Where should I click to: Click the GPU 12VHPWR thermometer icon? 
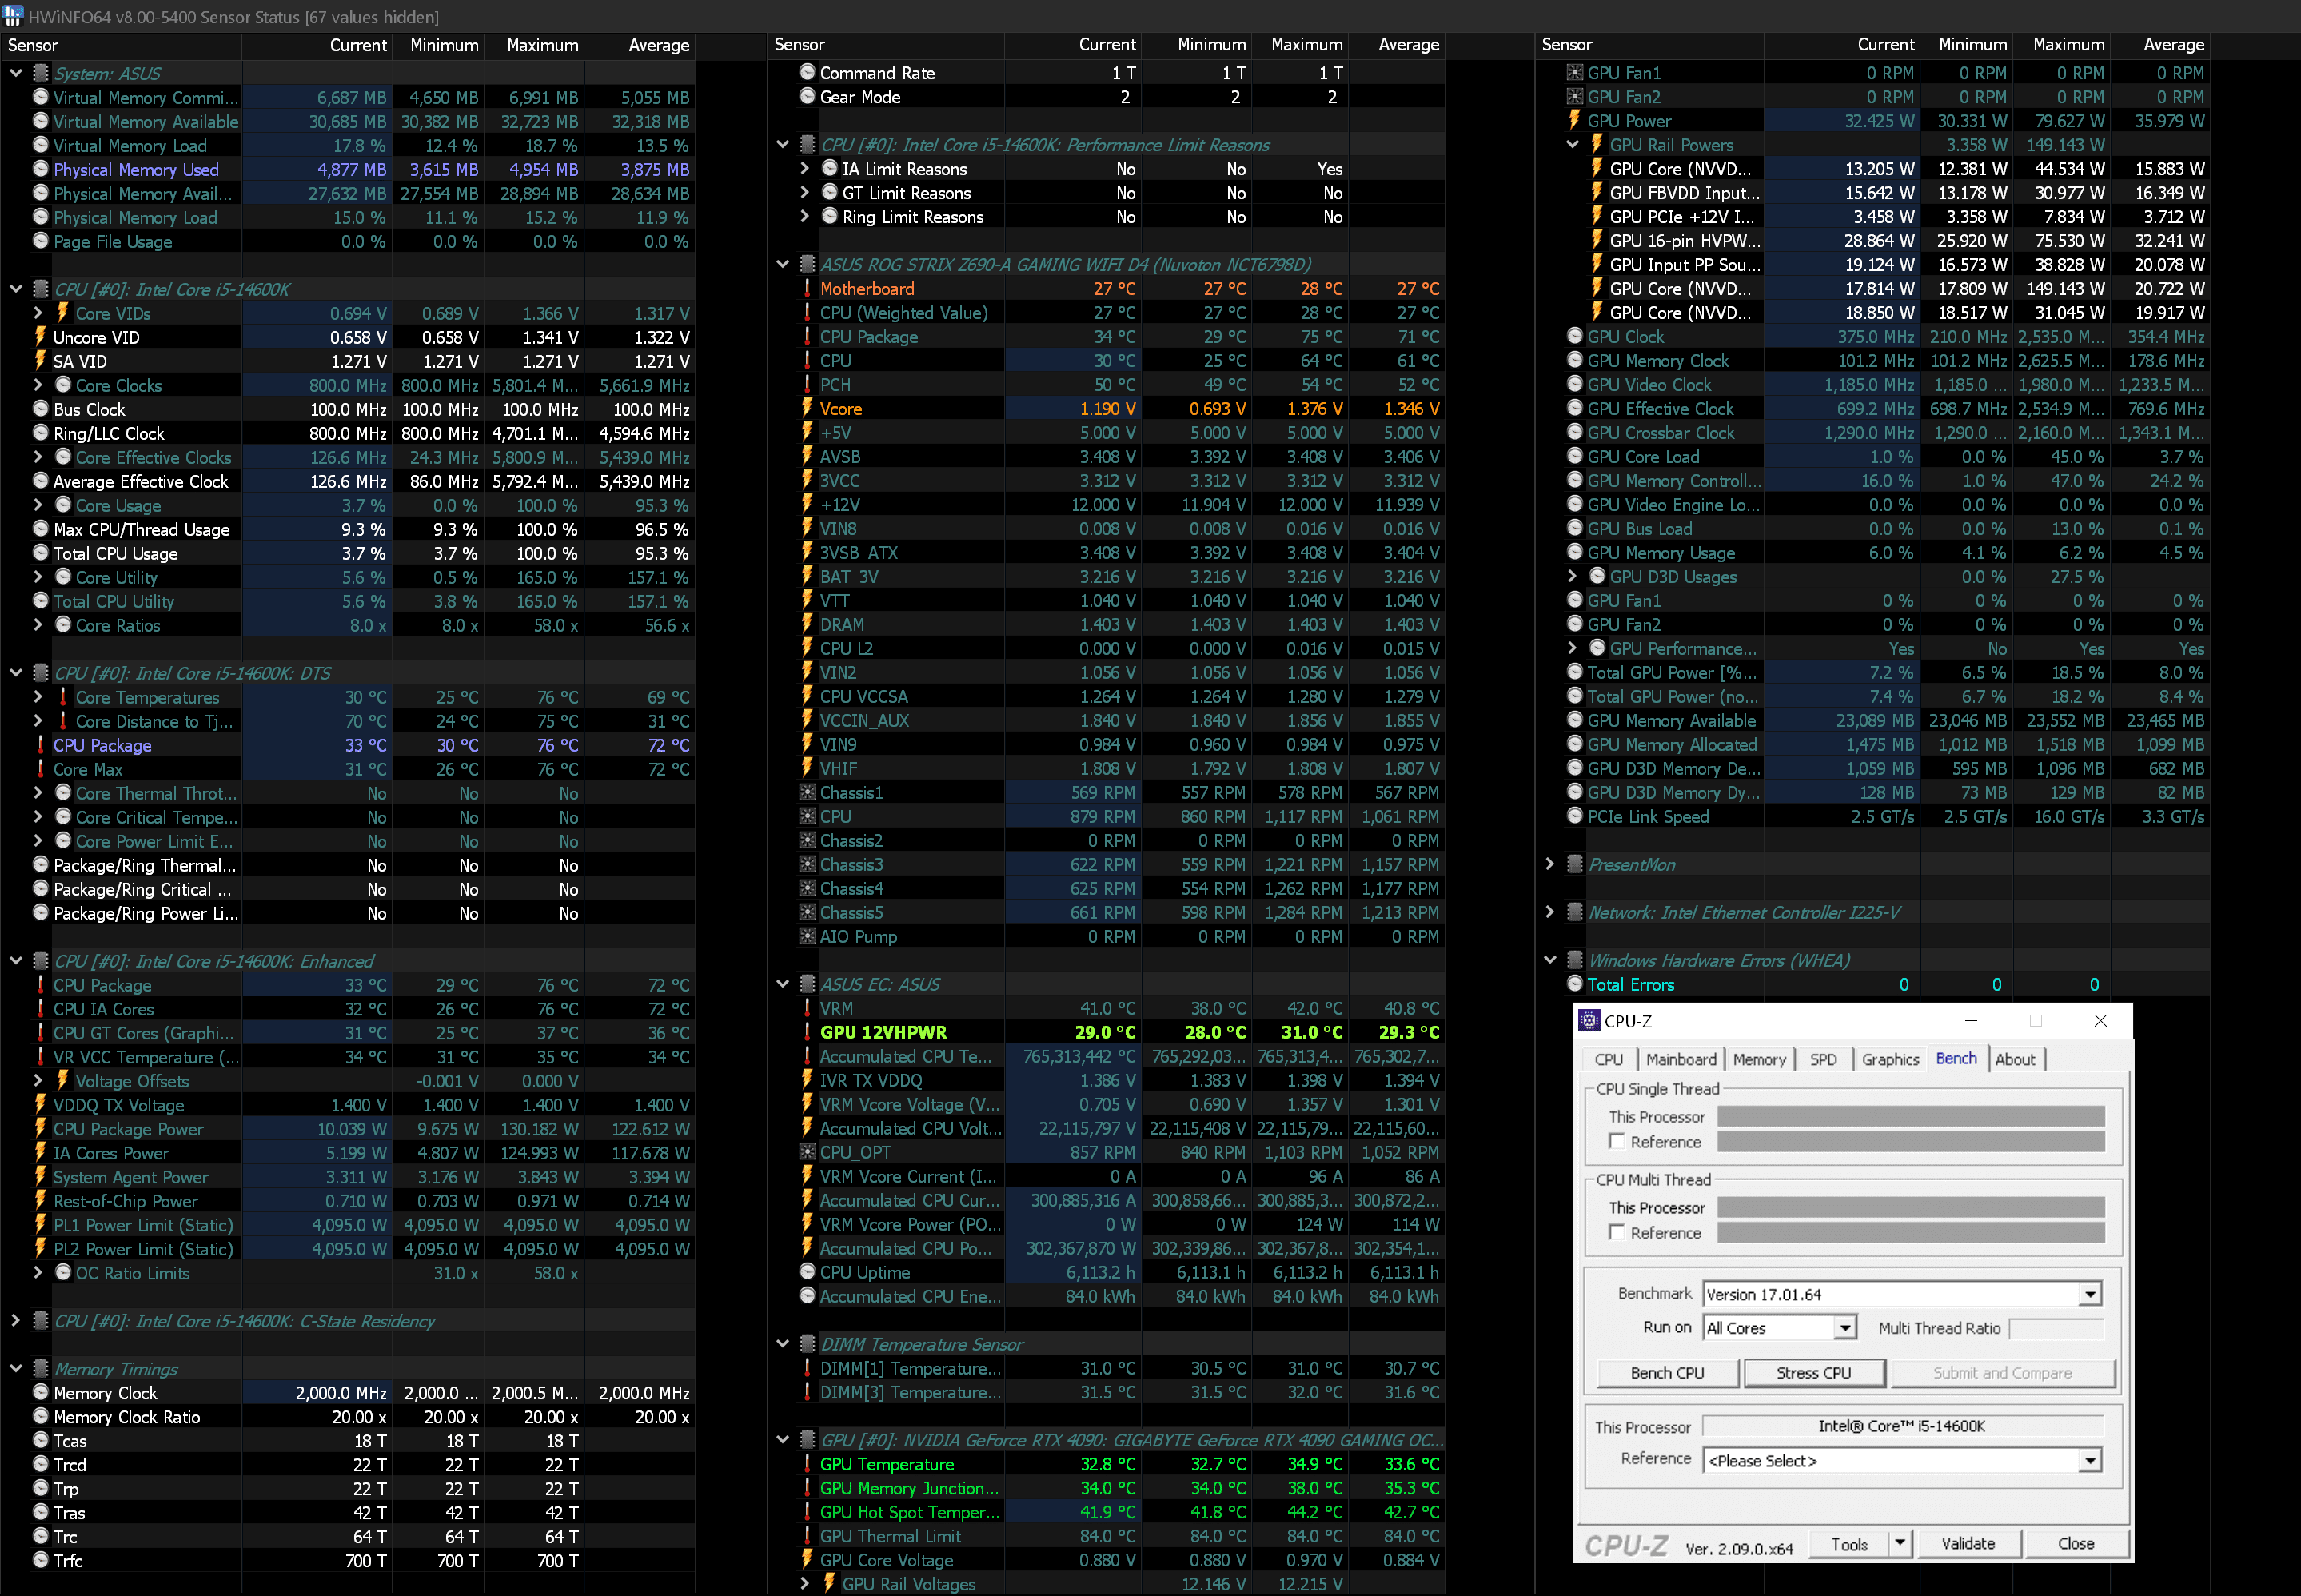[x=807, y=1032]
